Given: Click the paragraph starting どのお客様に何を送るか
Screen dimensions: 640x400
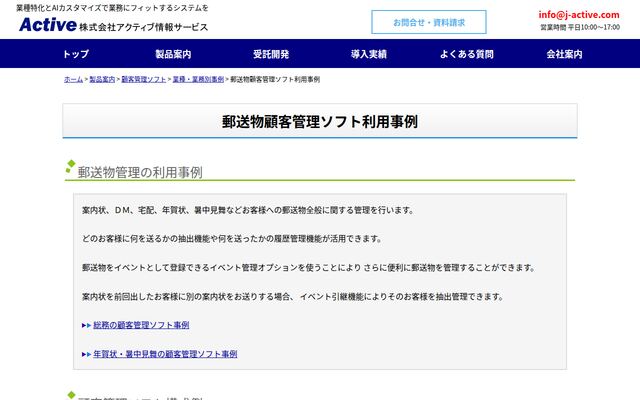Looking at the screenshot, I should coord(232,239).
